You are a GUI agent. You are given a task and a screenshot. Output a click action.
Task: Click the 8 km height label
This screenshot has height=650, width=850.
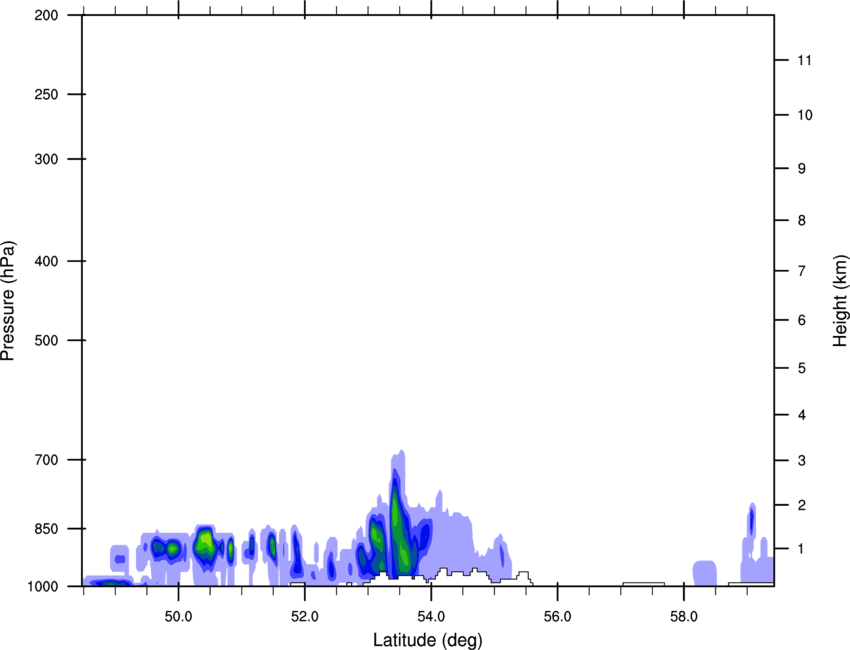802,220
